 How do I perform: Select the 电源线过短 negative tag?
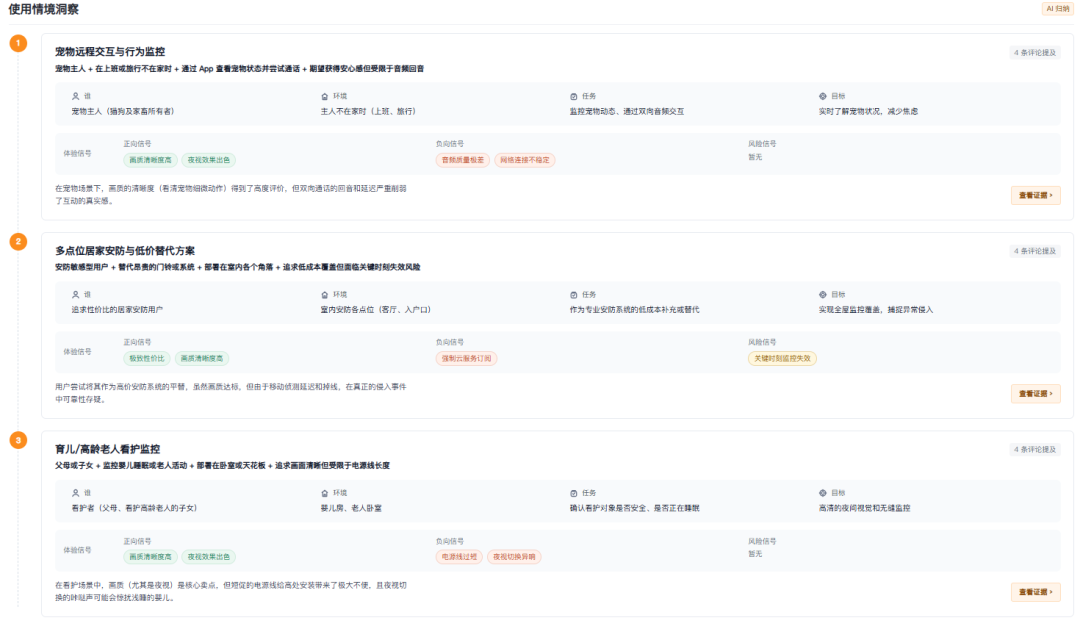pos(459,556)
